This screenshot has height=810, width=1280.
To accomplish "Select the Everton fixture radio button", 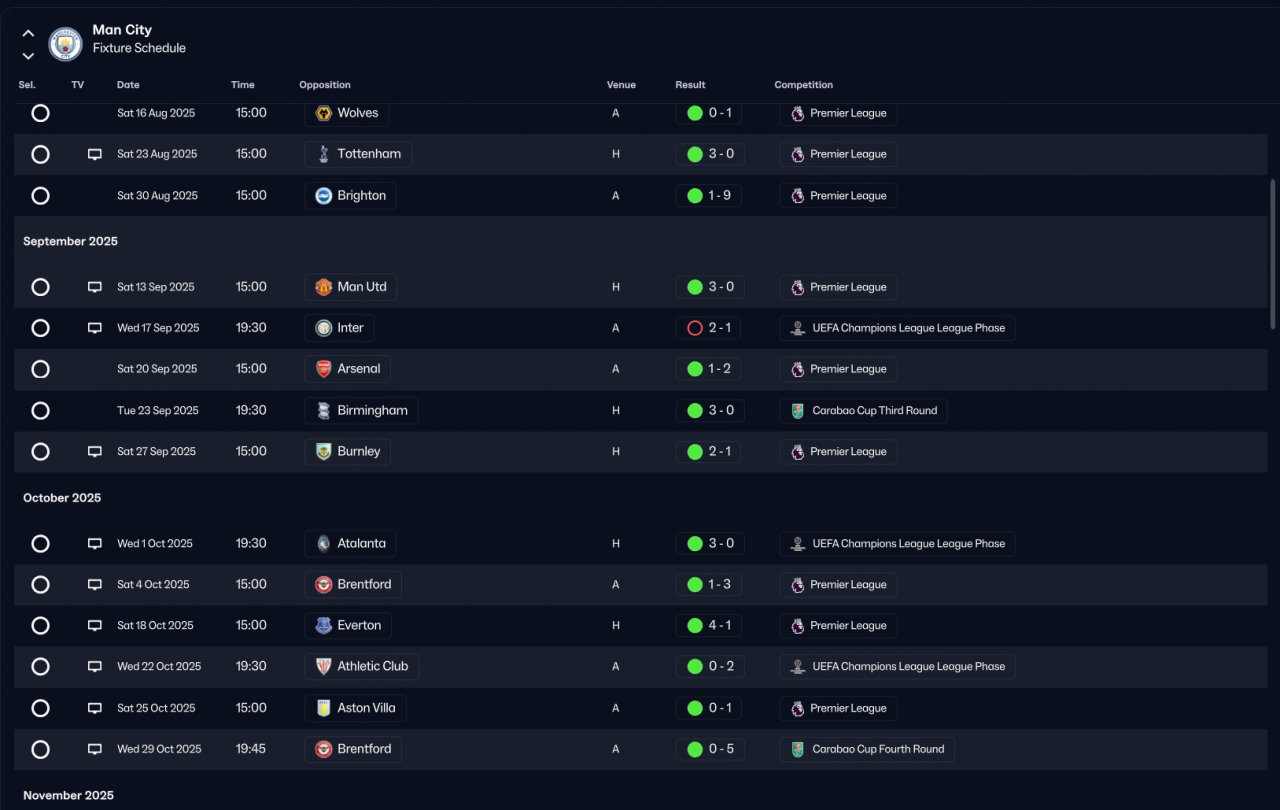I will (40, 626).
